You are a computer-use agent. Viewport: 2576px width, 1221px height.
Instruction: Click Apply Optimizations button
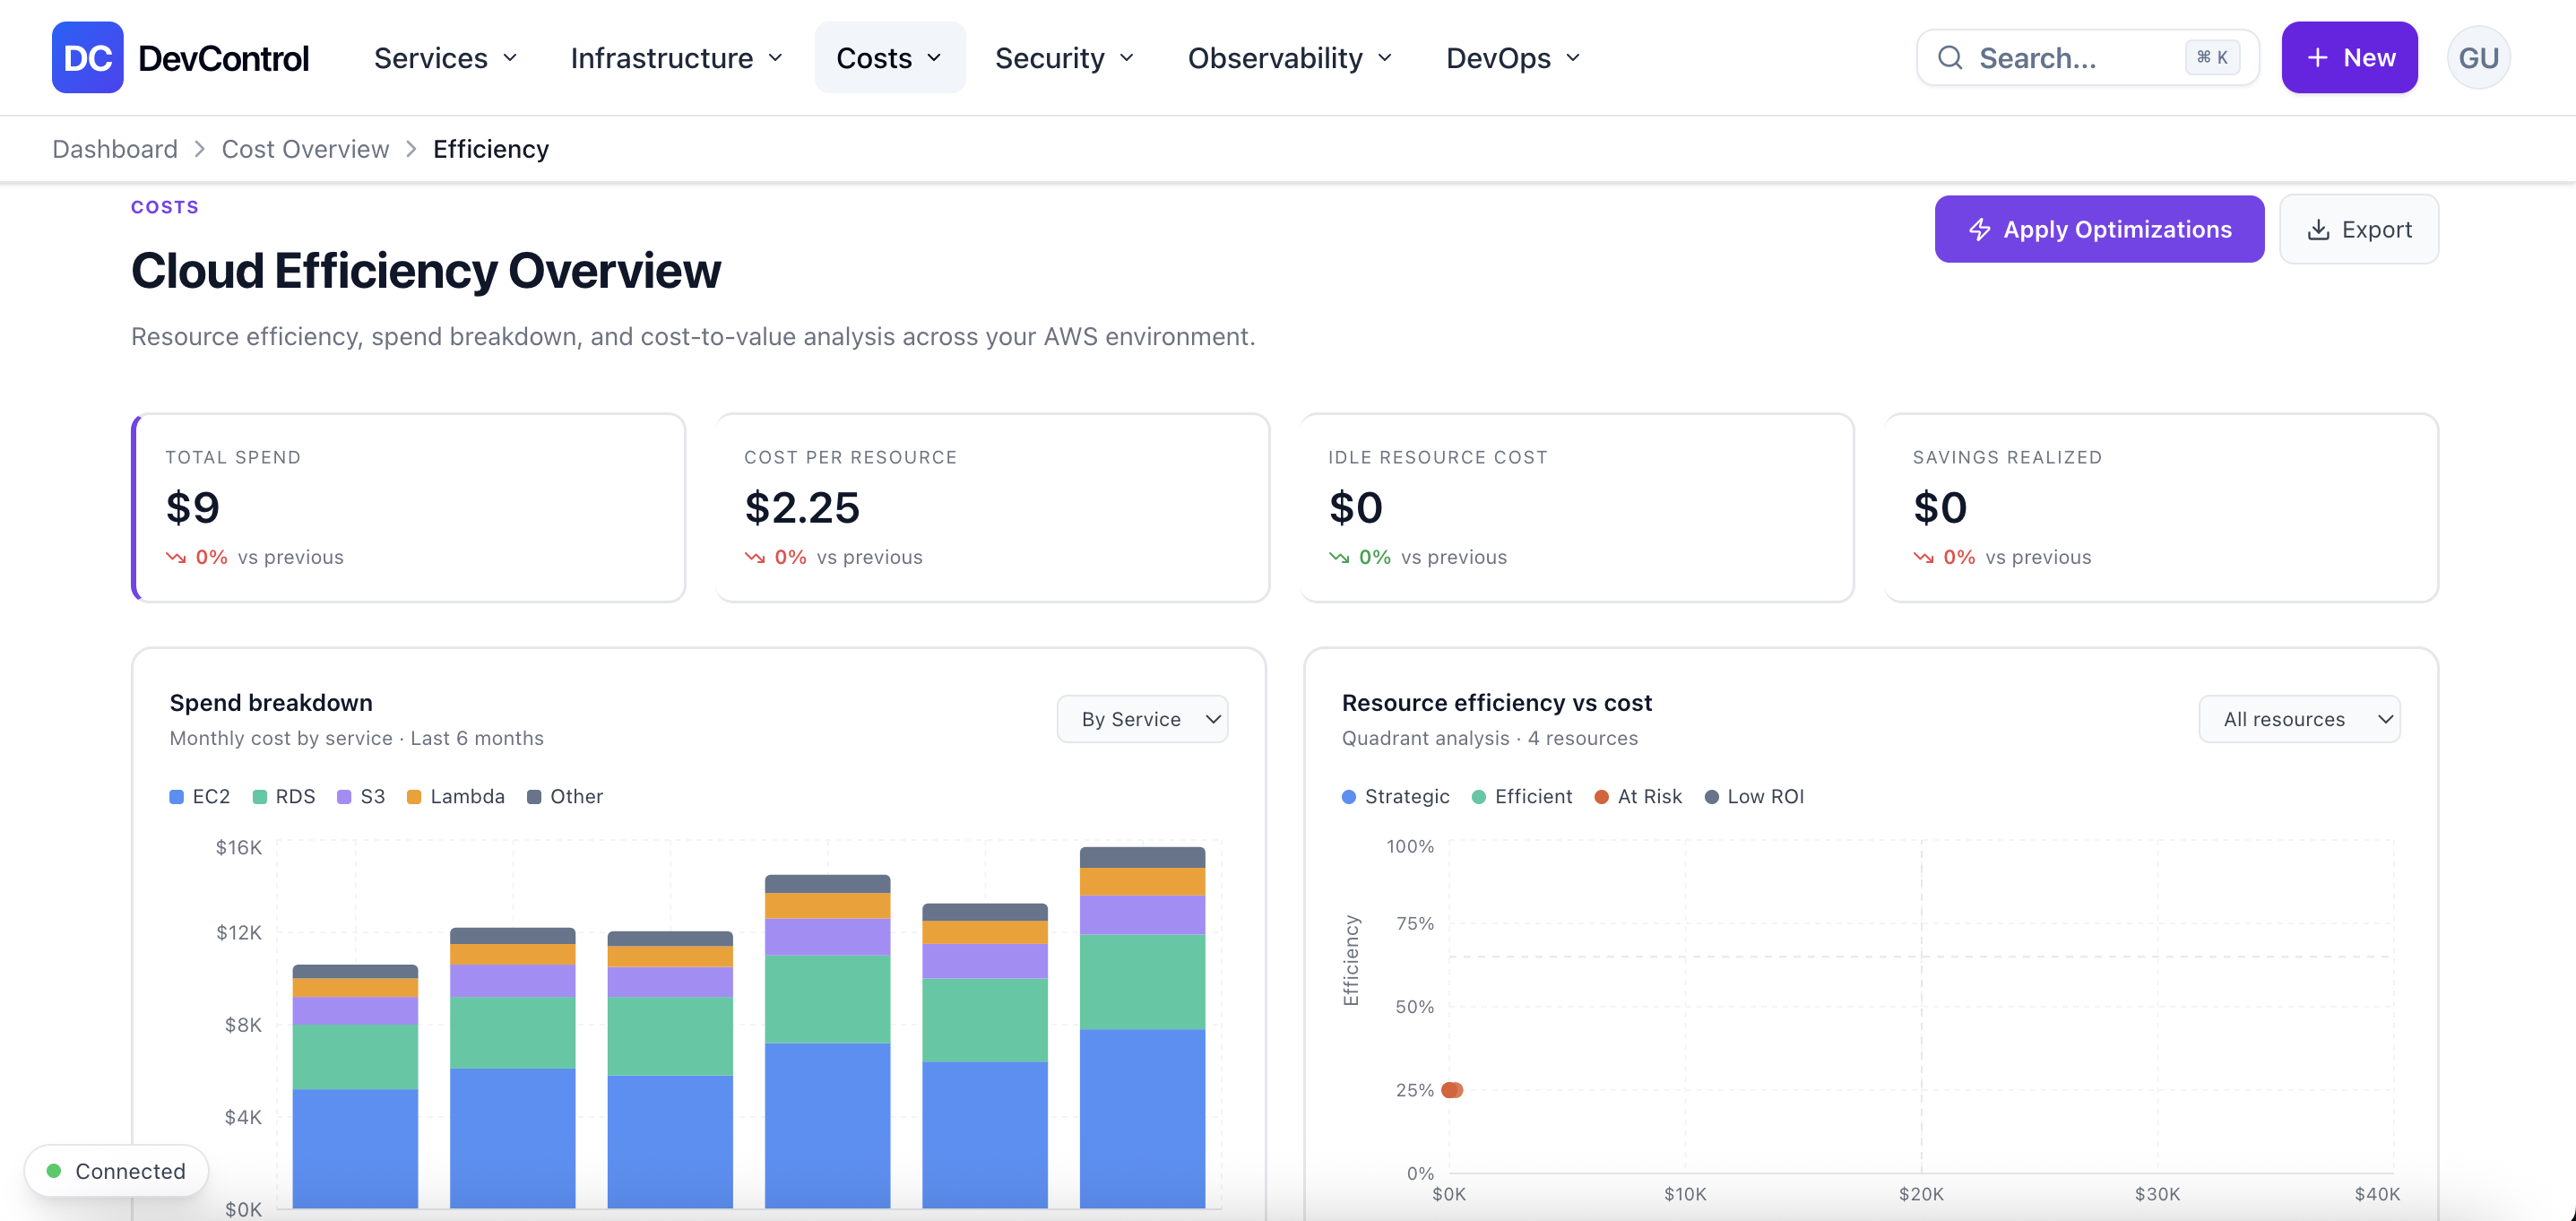(x=2099, y=229)
